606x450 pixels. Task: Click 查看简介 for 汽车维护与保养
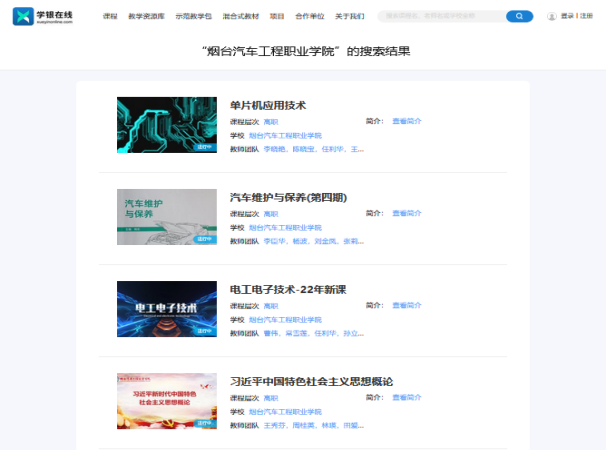click(x=407, y=213)
